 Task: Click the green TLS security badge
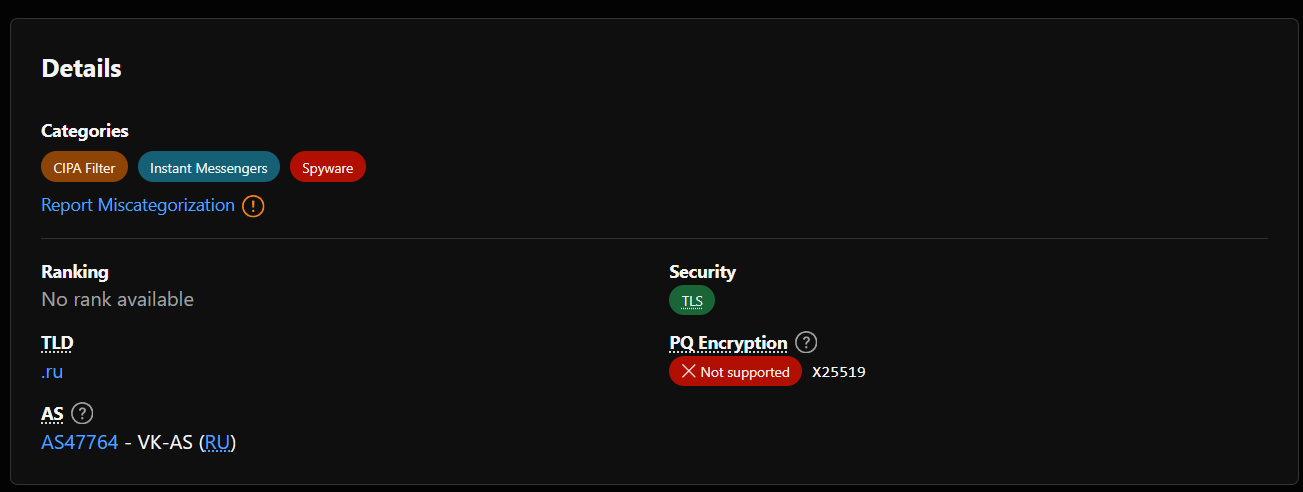click(x=692, y=301)
